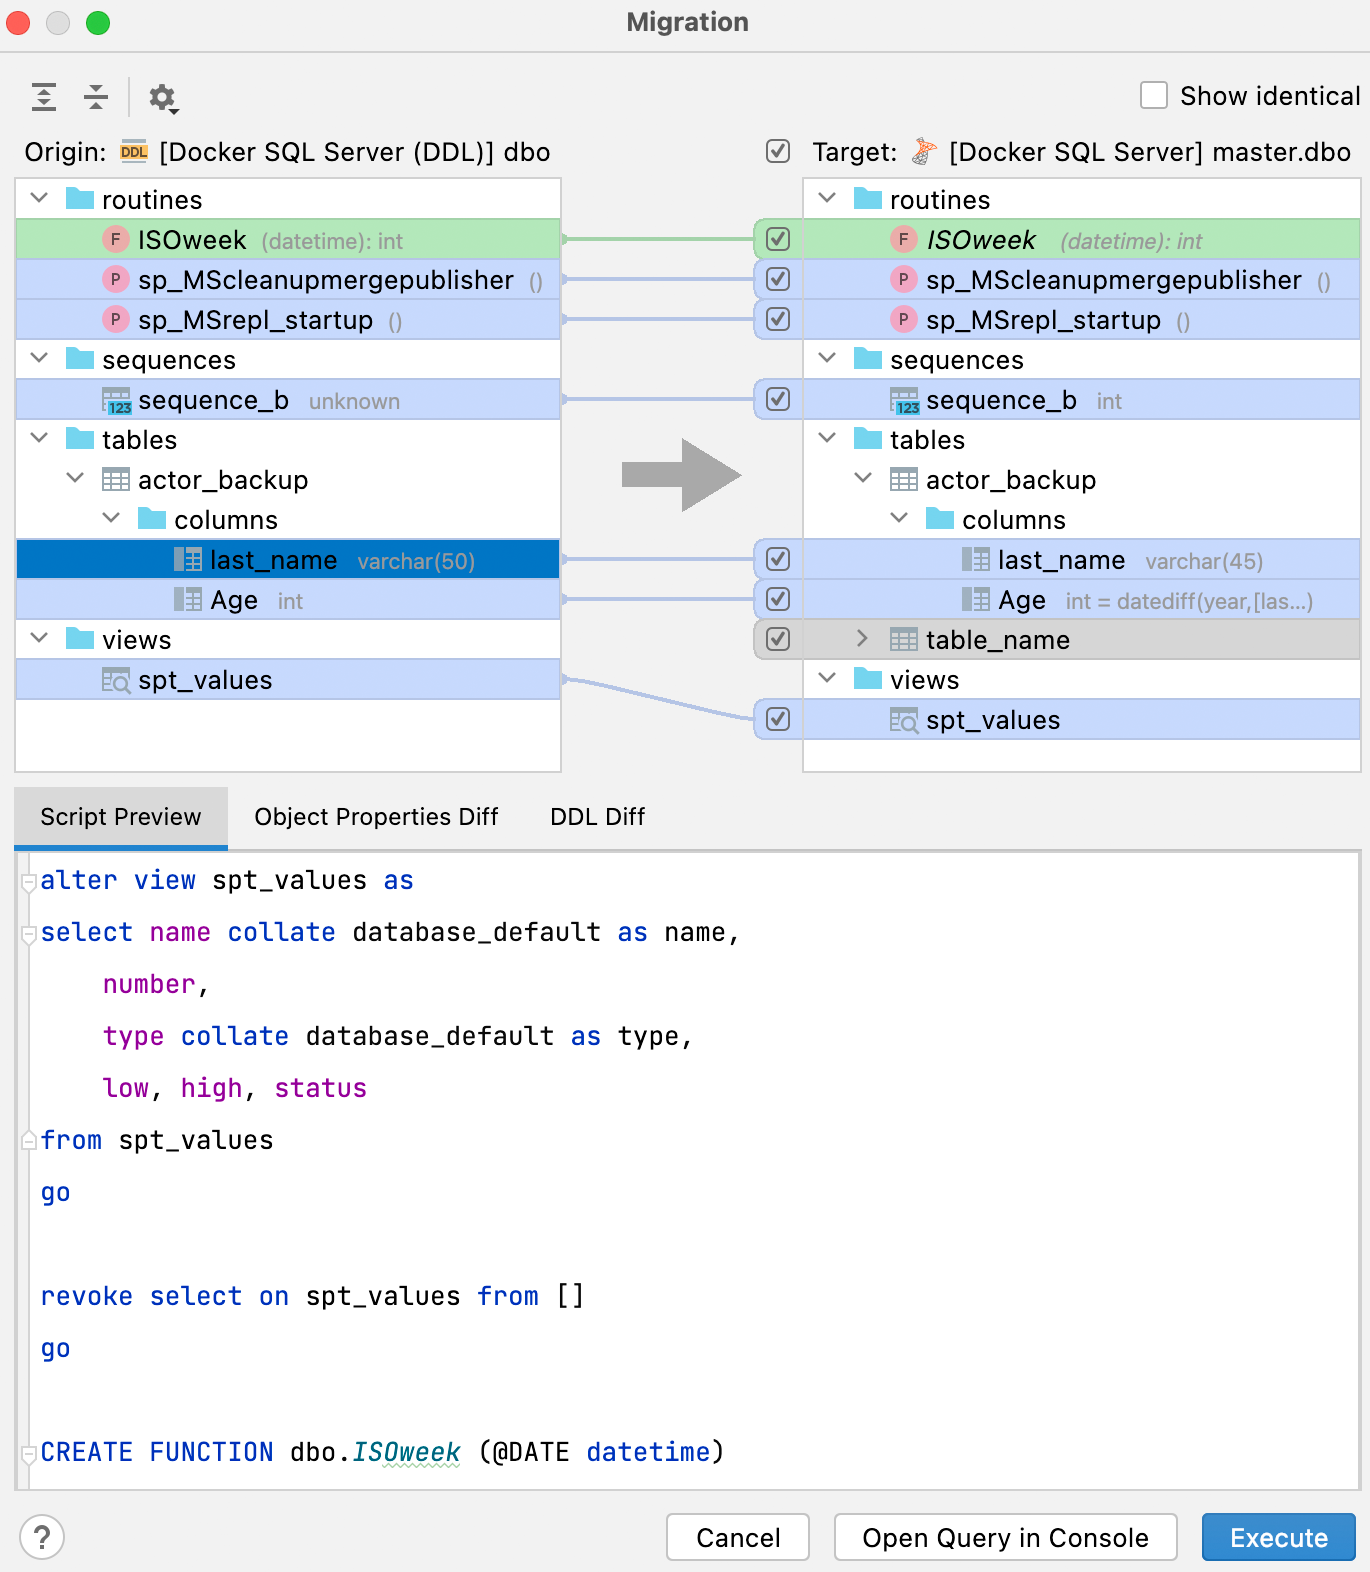Open the gear settings dropdown
Viewport: 1370px width, 1572px height.
coord(162,98)
